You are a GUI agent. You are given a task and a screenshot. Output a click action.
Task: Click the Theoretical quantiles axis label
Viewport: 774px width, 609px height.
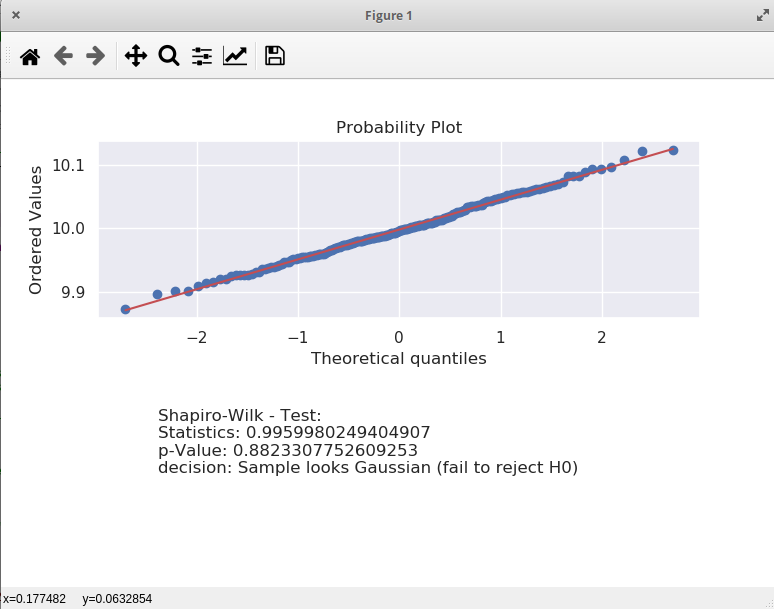pos(398,358)
